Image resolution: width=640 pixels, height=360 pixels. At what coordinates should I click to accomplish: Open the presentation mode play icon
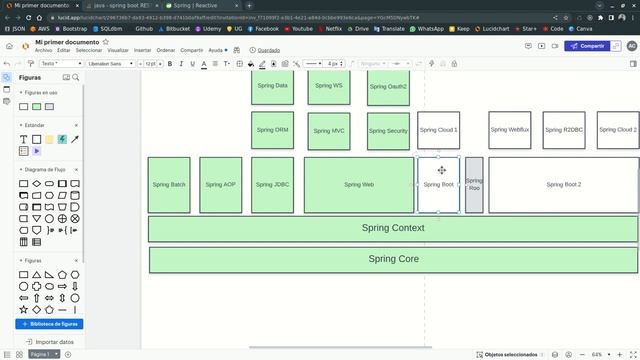542,46
